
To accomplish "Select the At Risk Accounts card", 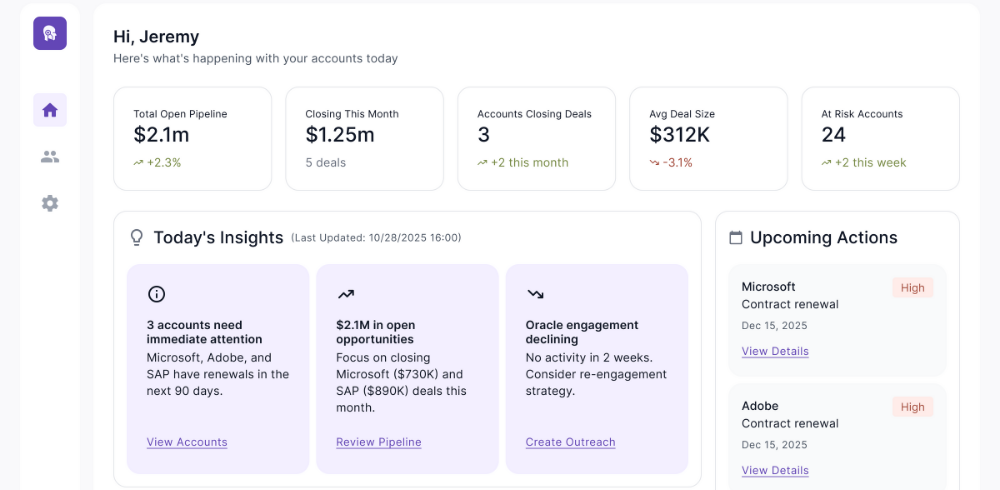I will click(880, 138).
